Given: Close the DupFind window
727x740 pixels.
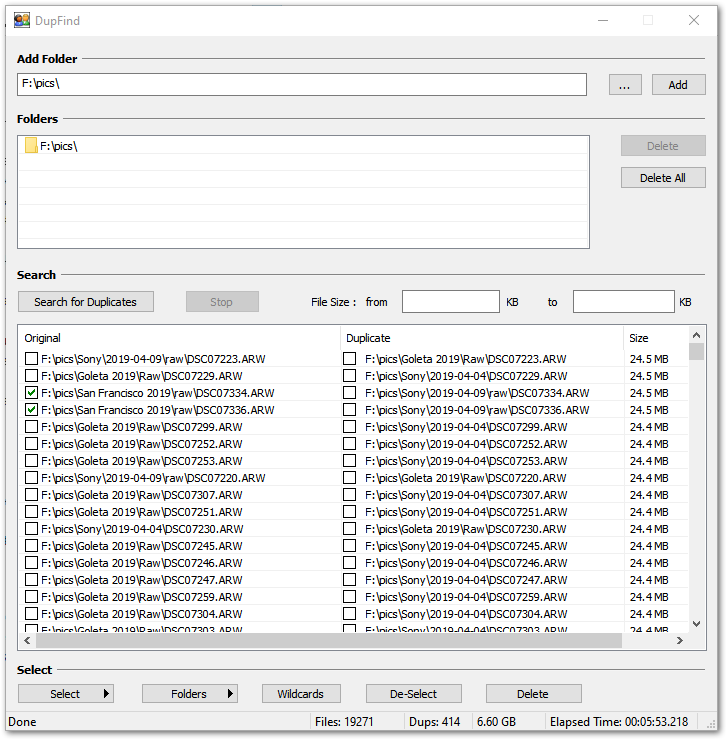Looking at the screenshot, I should click(693, 20).
